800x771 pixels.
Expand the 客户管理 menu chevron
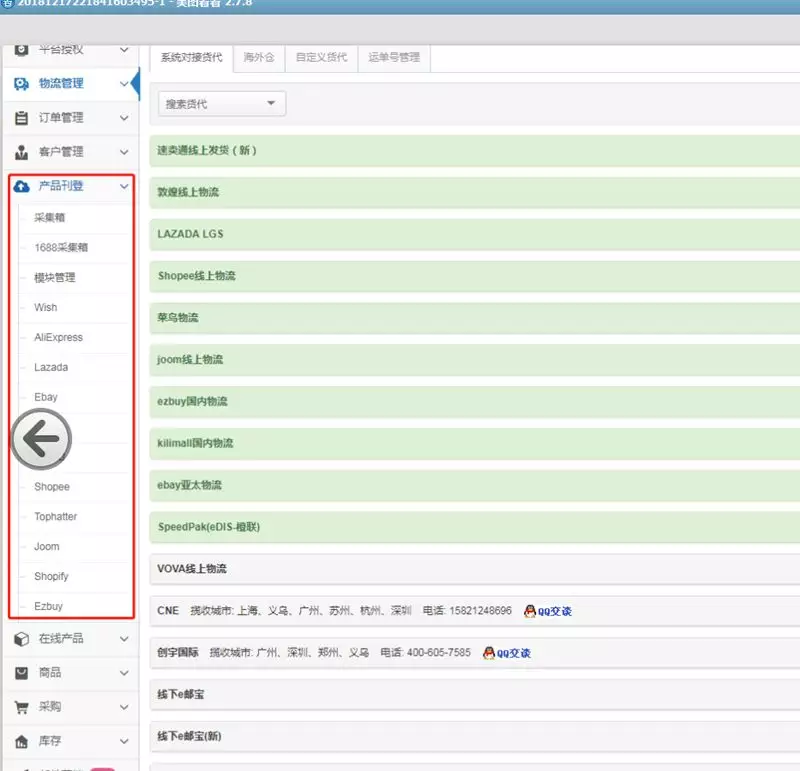tap(124, 152)
